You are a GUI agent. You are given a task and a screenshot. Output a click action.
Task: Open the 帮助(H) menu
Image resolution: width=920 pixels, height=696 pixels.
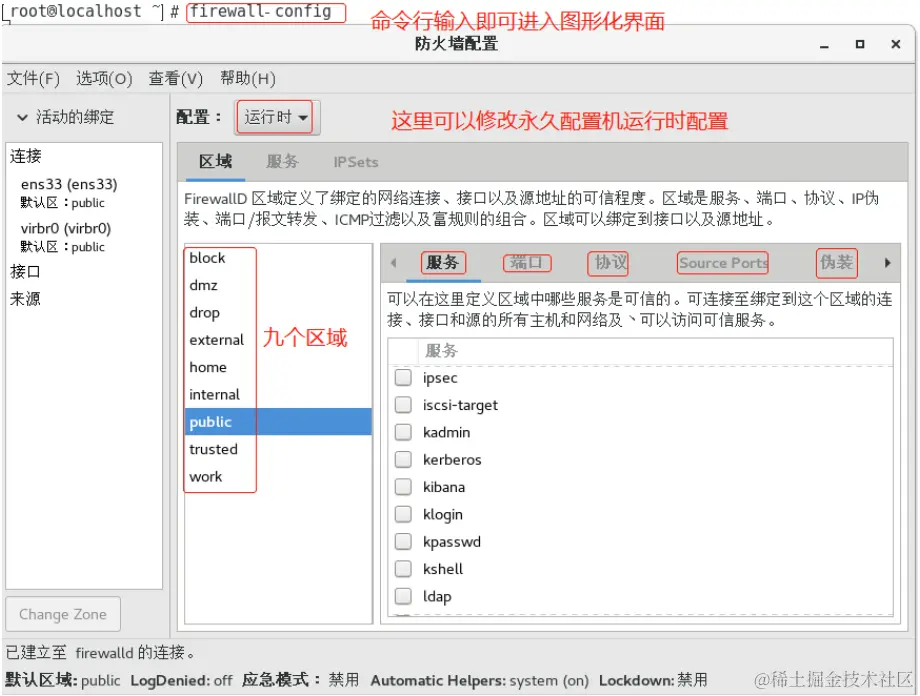point(248,79)
